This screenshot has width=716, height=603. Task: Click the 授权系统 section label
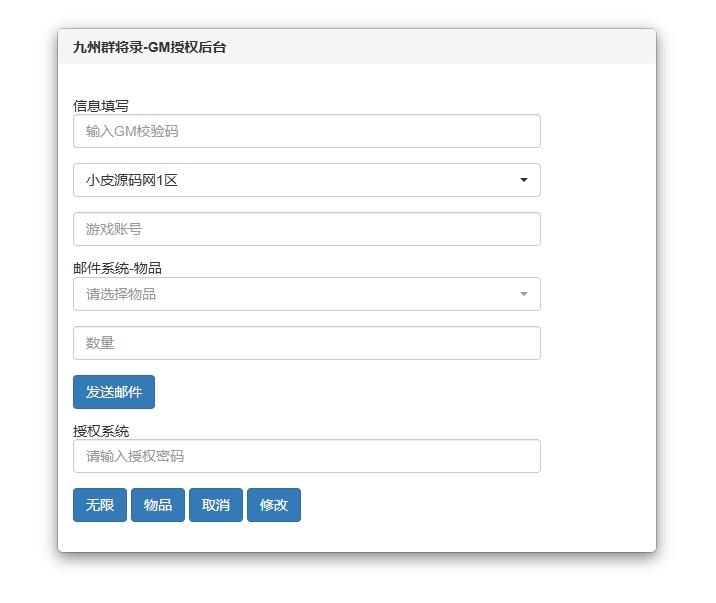click(101, 431)
